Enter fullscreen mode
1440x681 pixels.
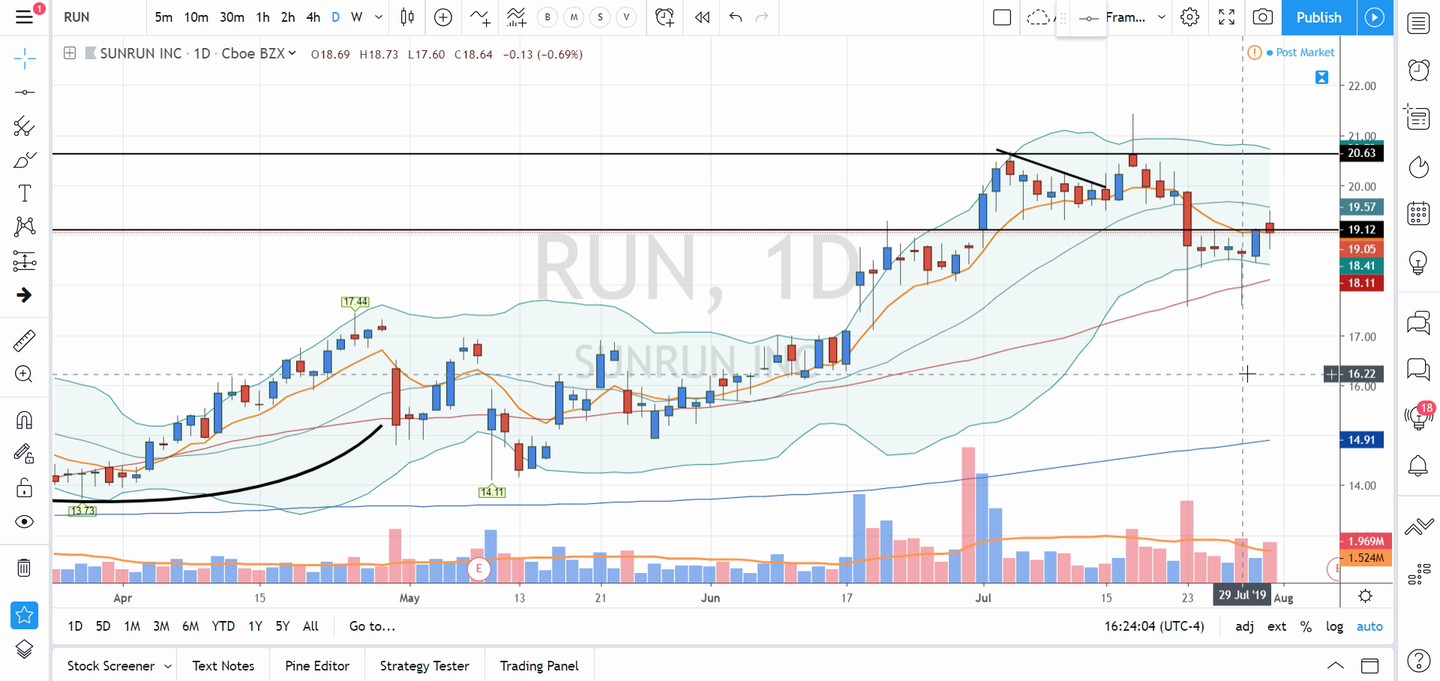1226,17
